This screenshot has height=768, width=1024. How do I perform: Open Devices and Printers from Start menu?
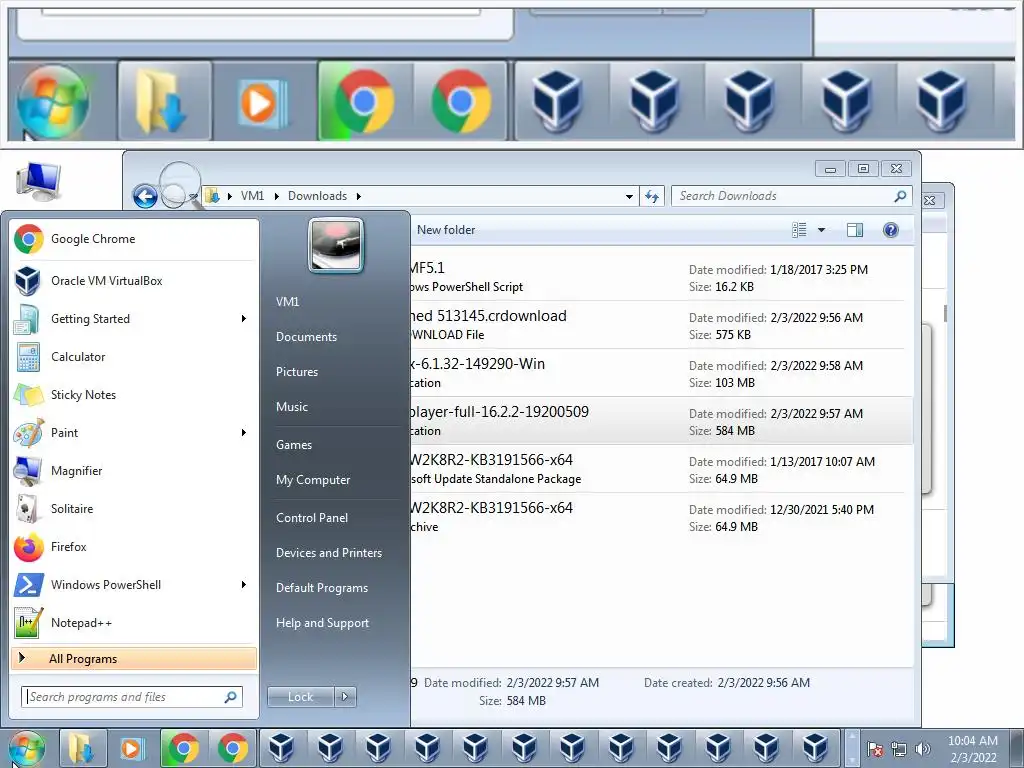coord(328,552)
